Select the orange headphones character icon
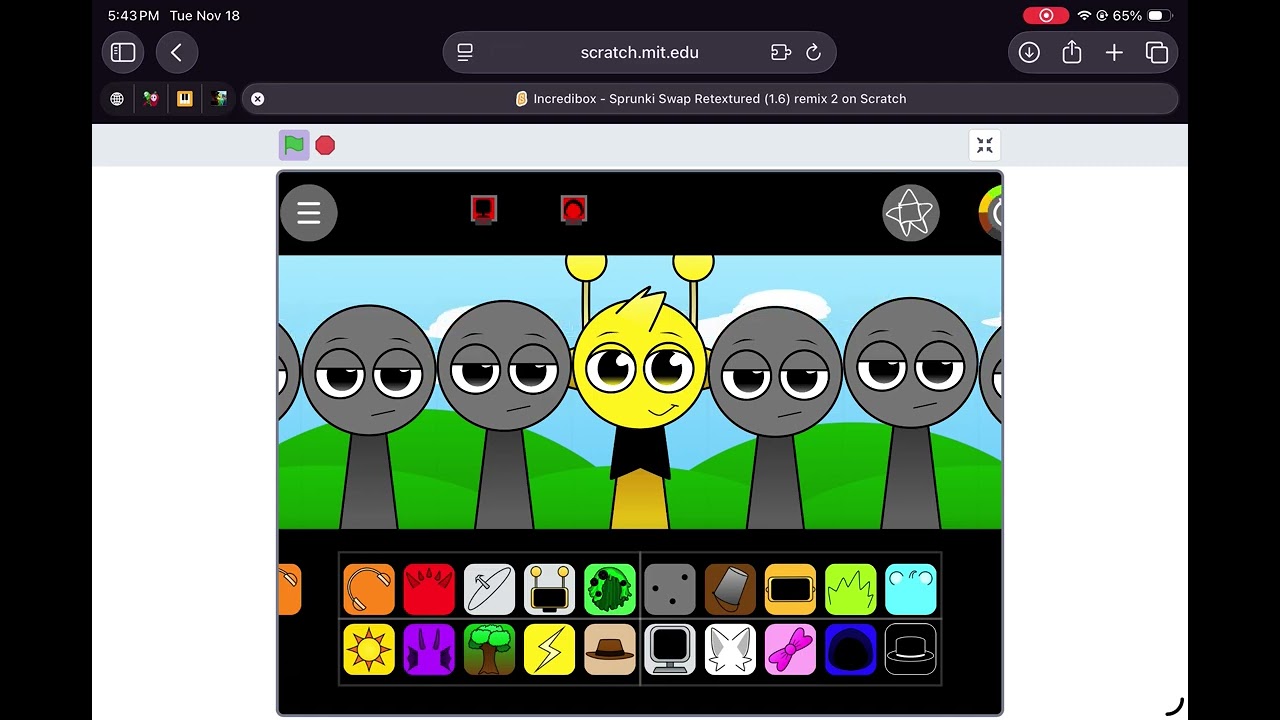The image size is (1280, 720). [x=369, y=589]
